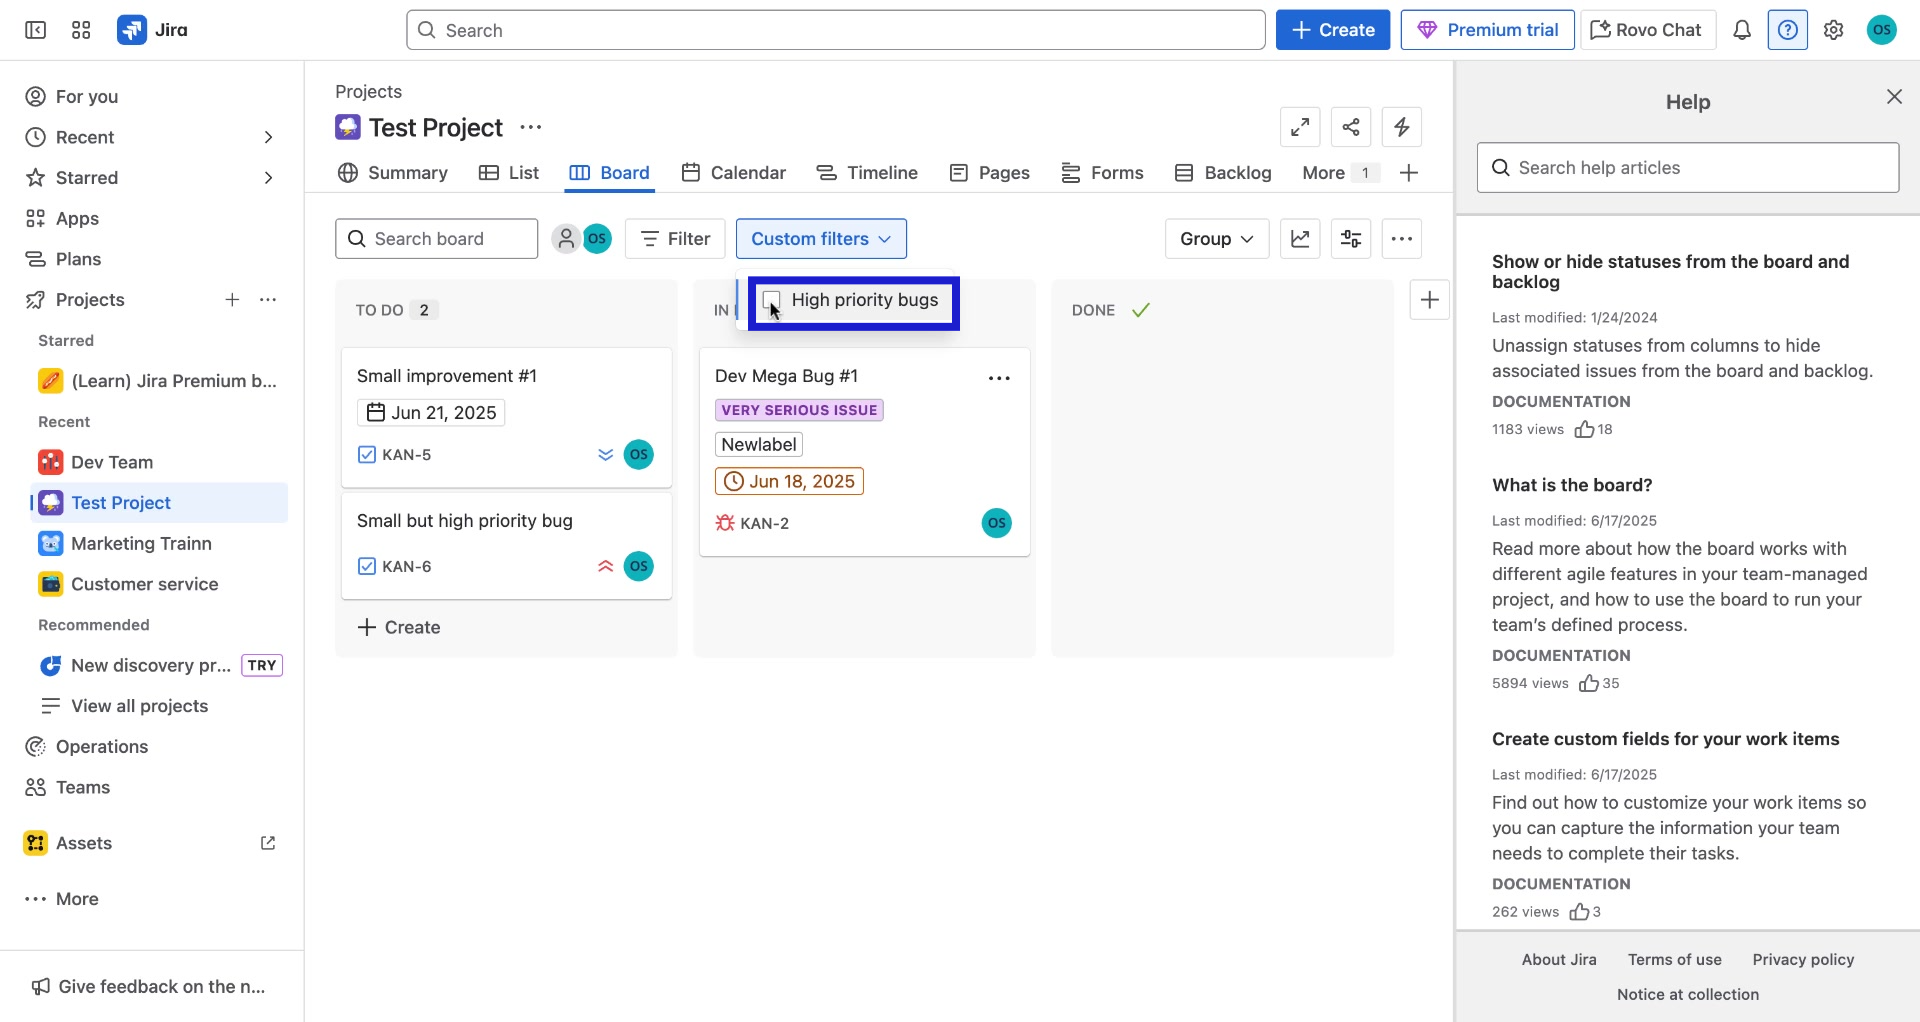Enter full screen with the expand icon
Screen dimensions: 1920x1022
(1299, 127)
